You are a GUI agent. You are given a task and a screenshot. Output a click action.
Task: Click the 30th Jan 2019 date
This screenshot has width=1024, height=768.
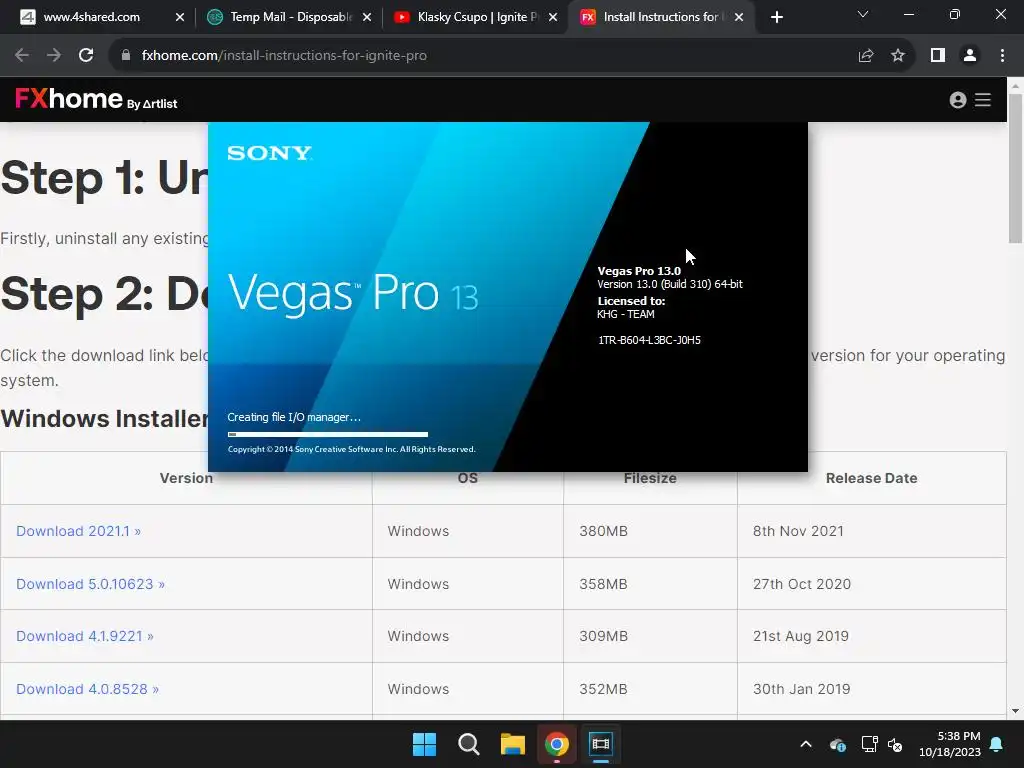(801, 689)
